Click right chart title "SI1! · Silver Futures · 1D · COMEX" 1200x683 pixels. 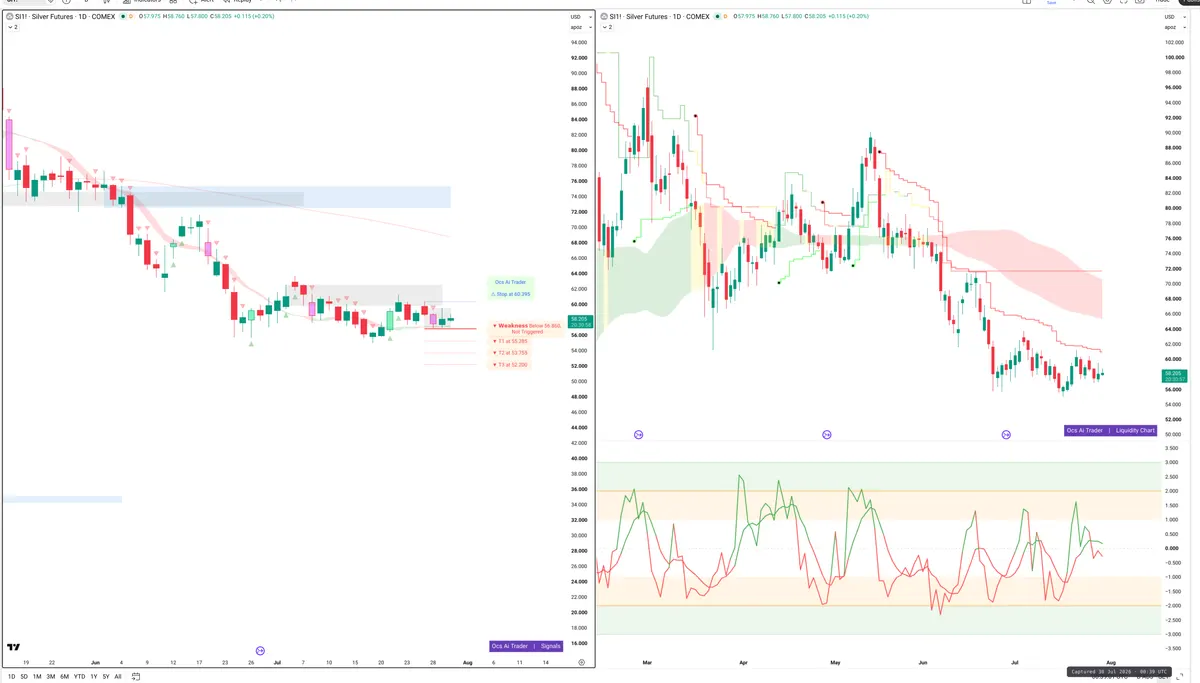tap(661, 17)
